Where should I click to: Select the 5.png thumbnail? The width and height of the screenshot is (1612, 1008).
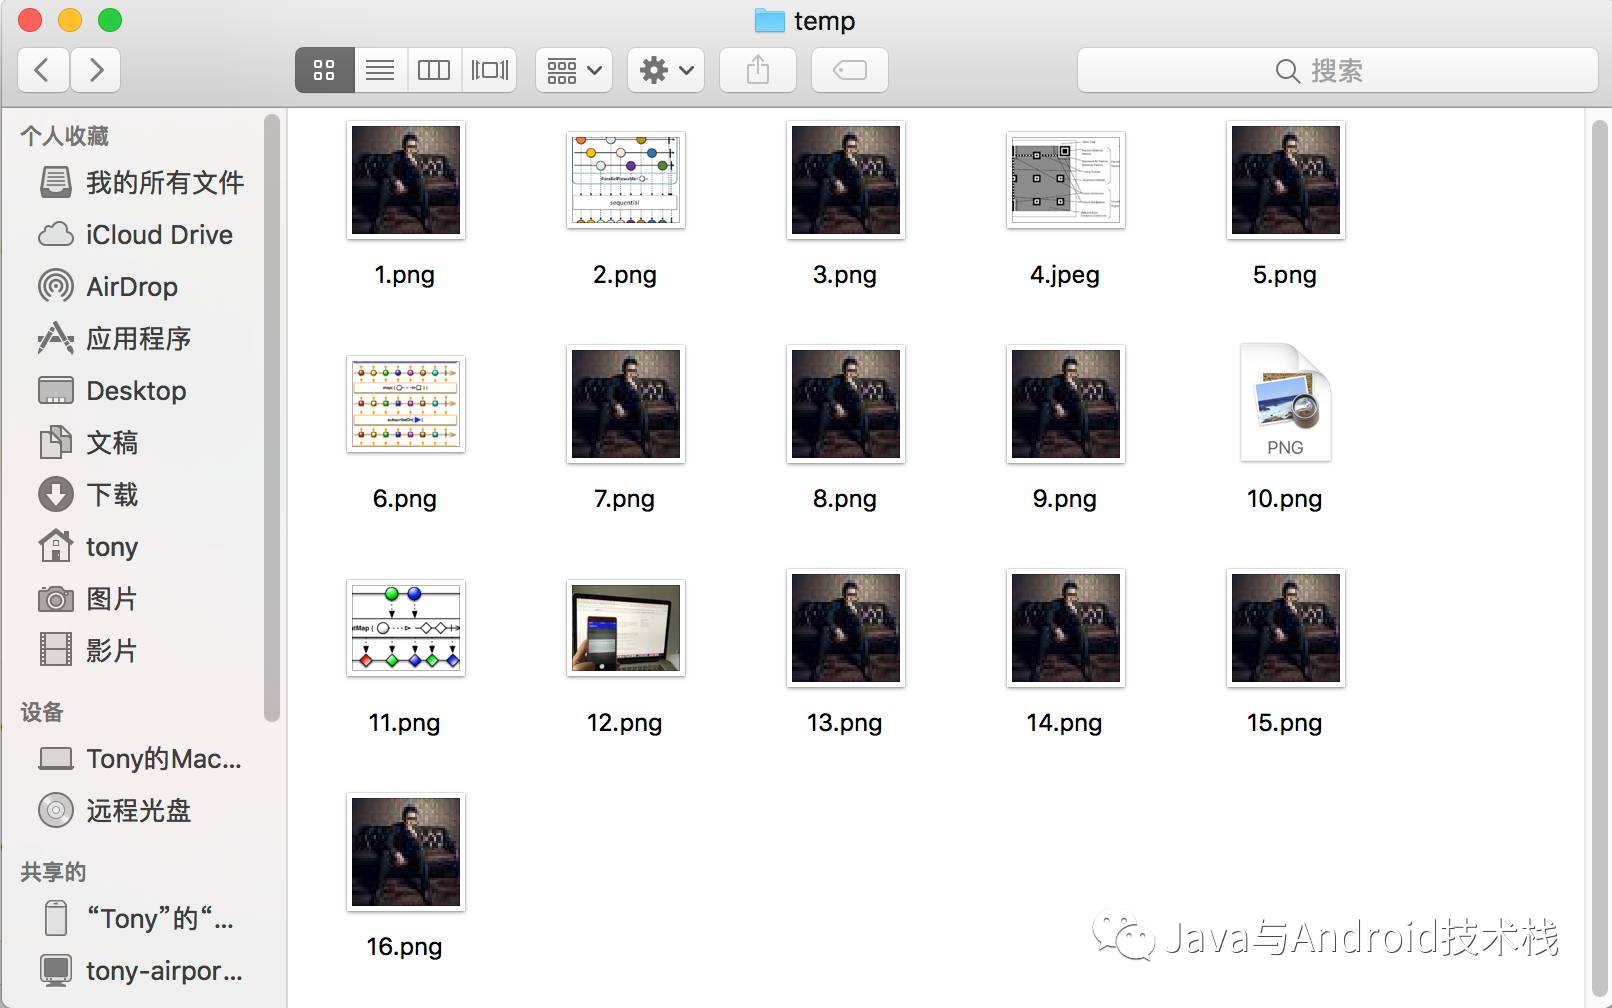coord(1286,180)
